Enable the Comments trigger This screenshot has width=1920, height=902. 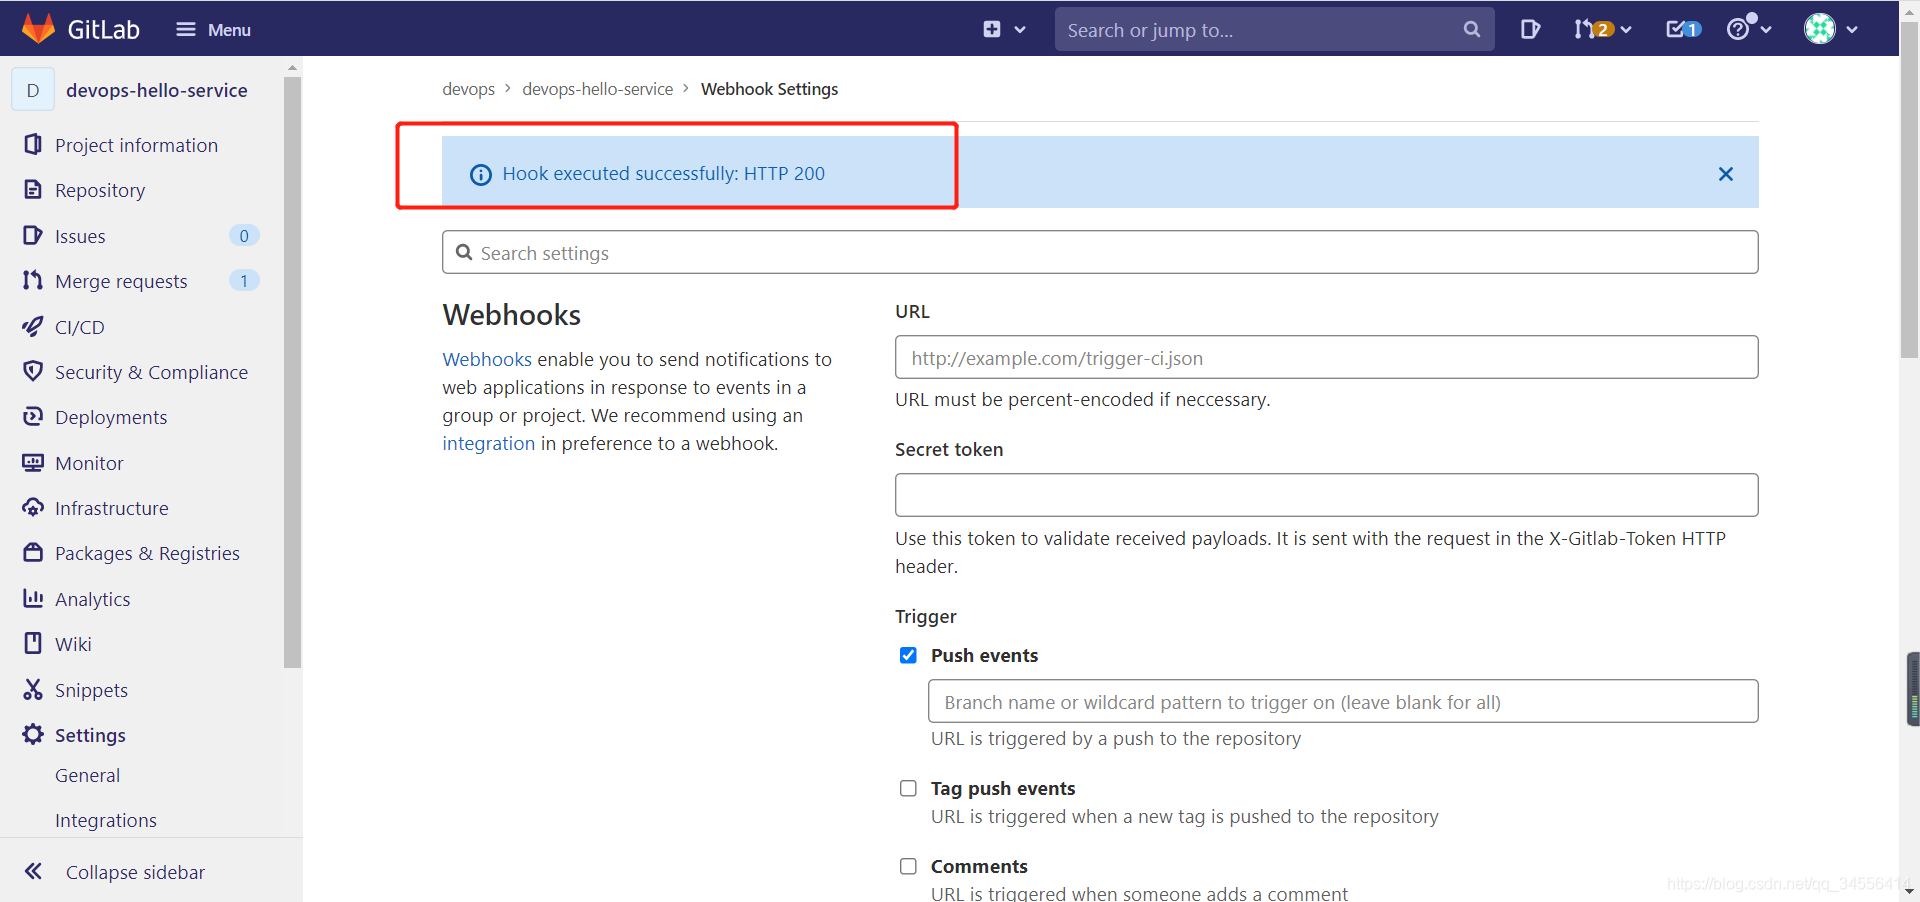point(908,866)
